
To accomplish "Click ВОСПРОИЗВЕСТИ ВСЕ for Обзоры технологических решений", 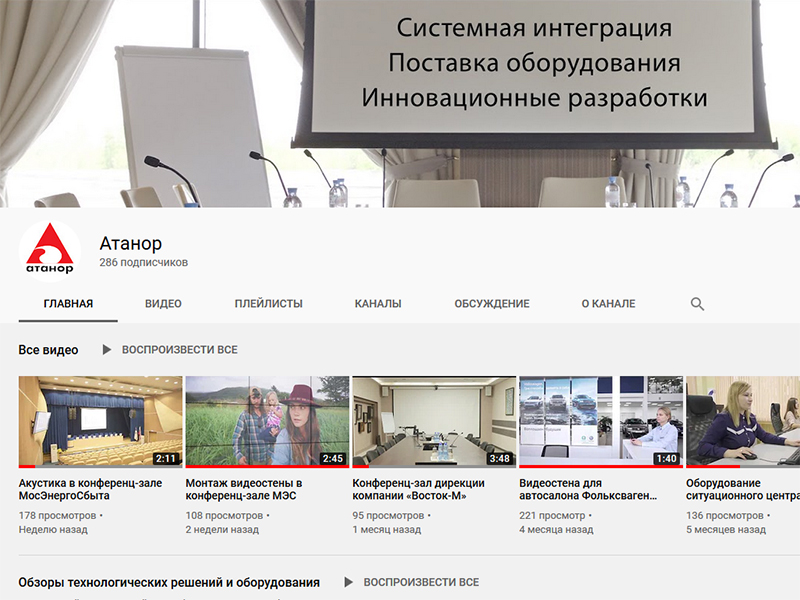I will pos(421,582).
